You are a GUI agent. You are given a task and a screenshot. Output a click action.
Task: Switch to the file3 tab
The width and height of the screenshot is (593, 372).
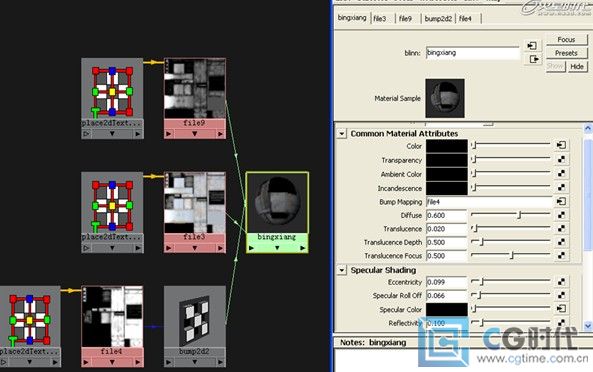pos(380,18)
